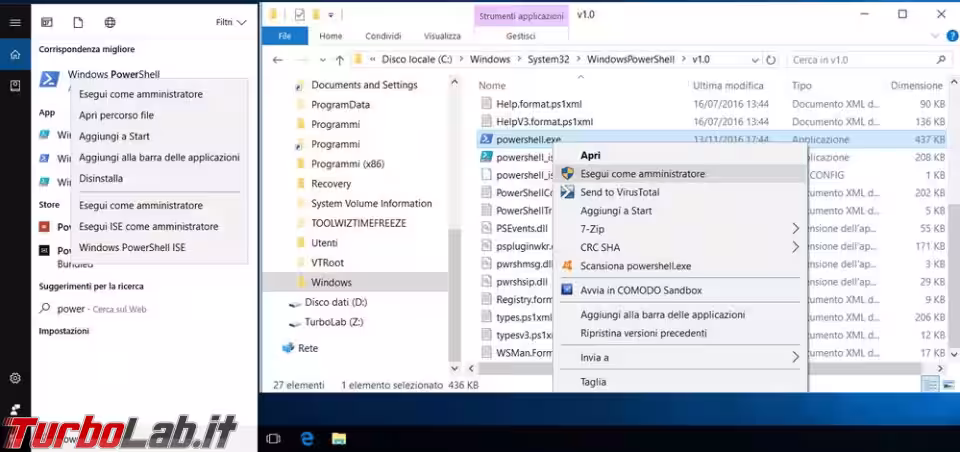This screenshot has height=452, width=960.
Task: Filter search results by documents icon
Action: tap(78, 23)
